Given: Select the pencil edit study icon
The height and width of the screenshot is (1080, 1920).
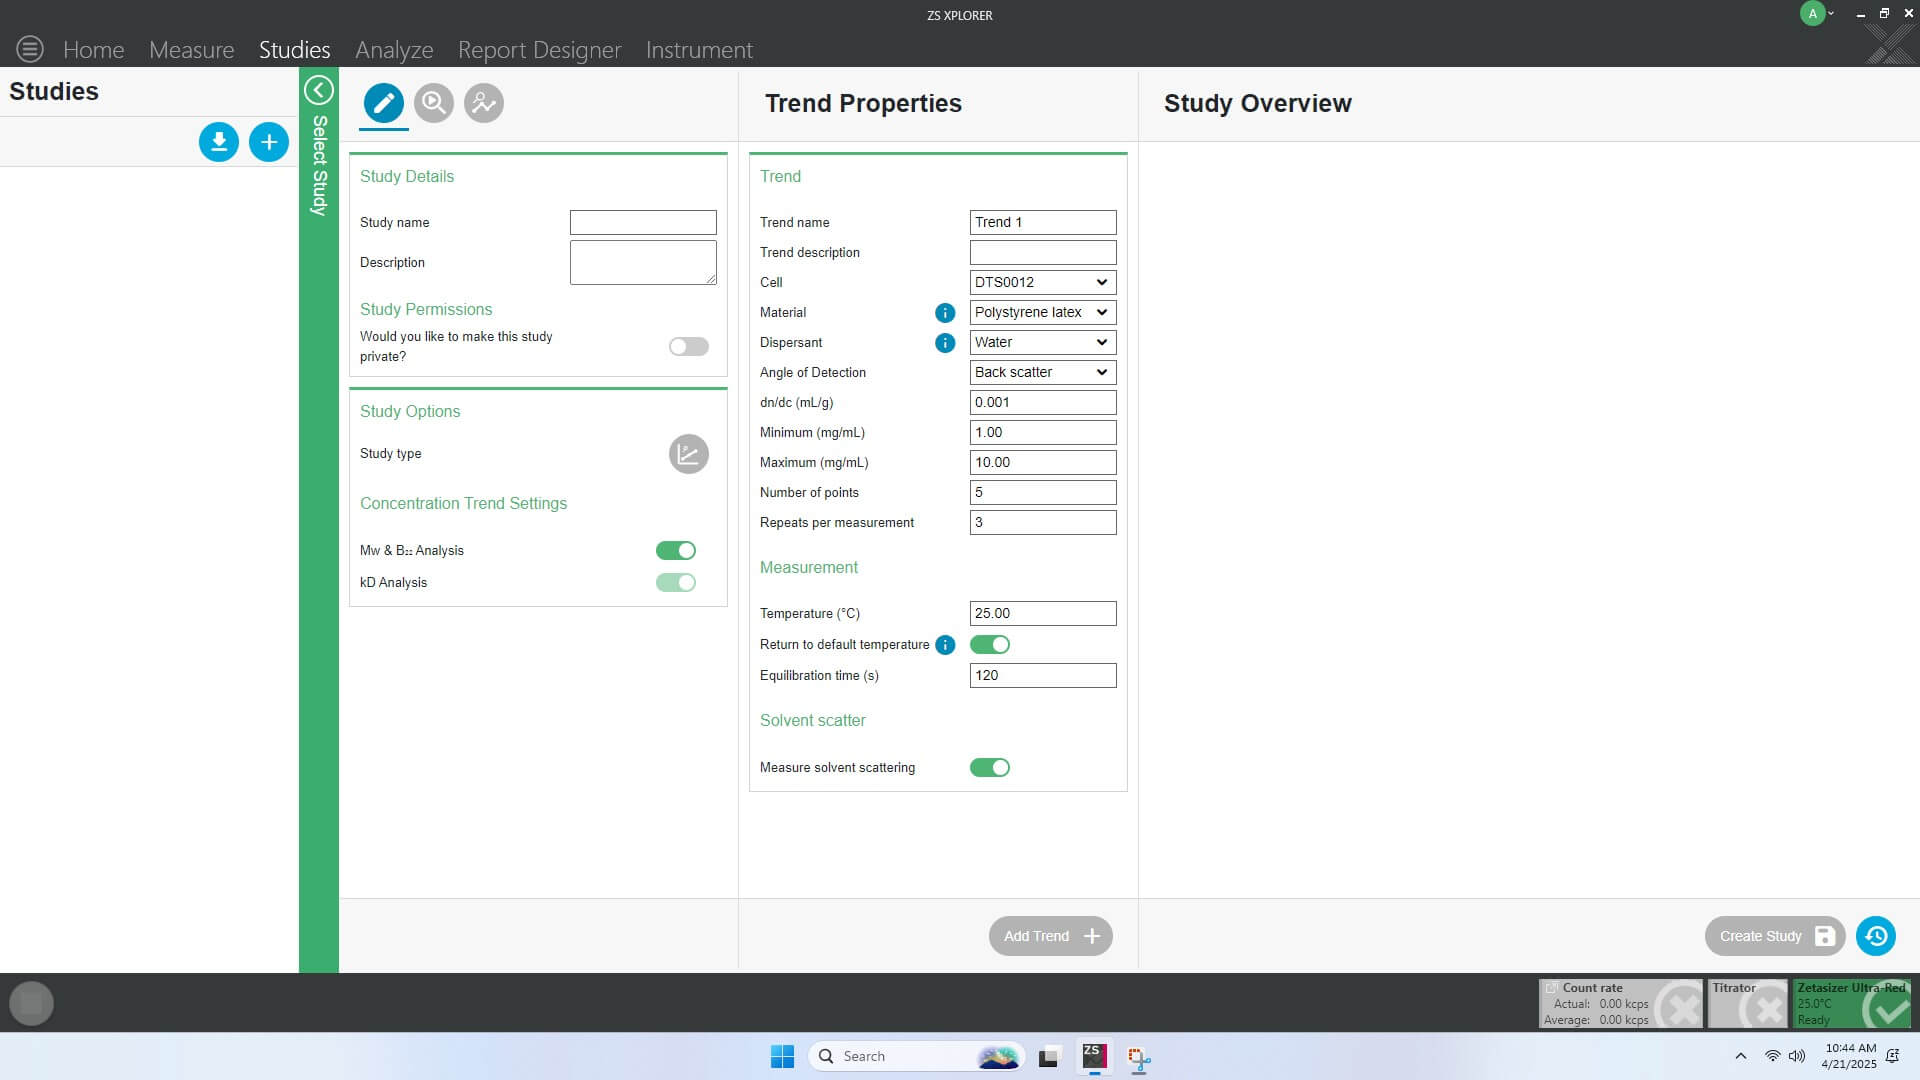Looking at the screenshot, I should pyautogui.click(x=384, y=103).
